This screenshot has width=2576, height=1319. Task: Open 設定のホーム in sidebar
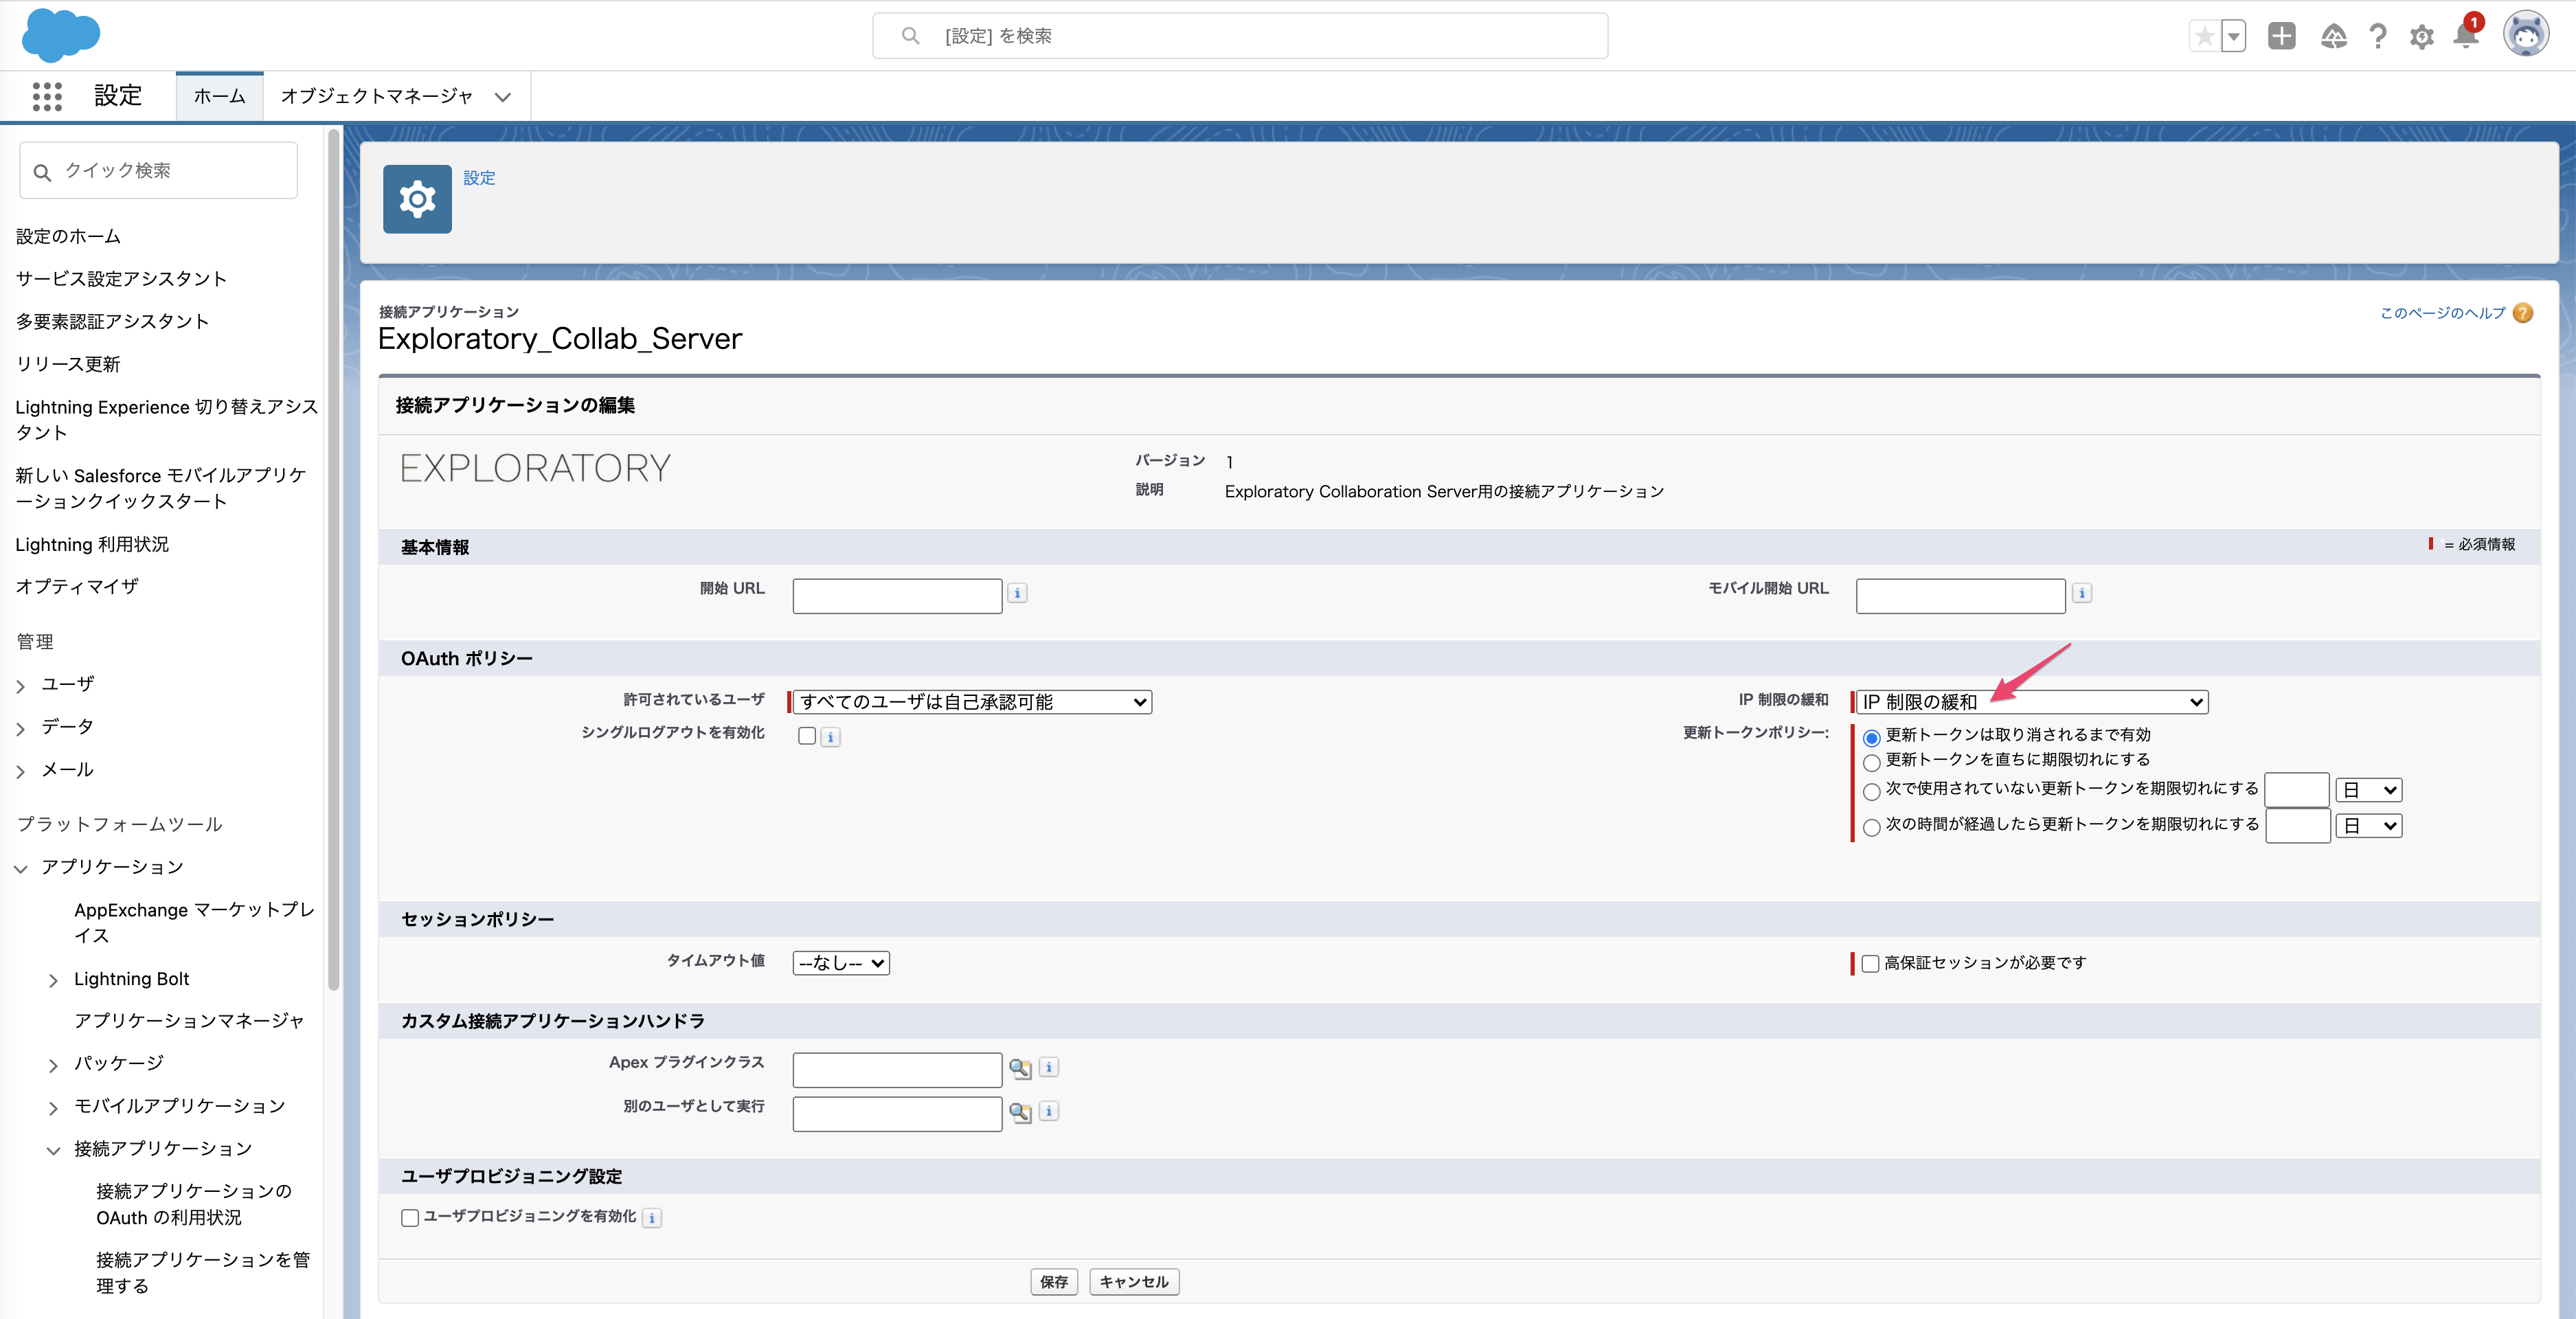pos(68,236)
